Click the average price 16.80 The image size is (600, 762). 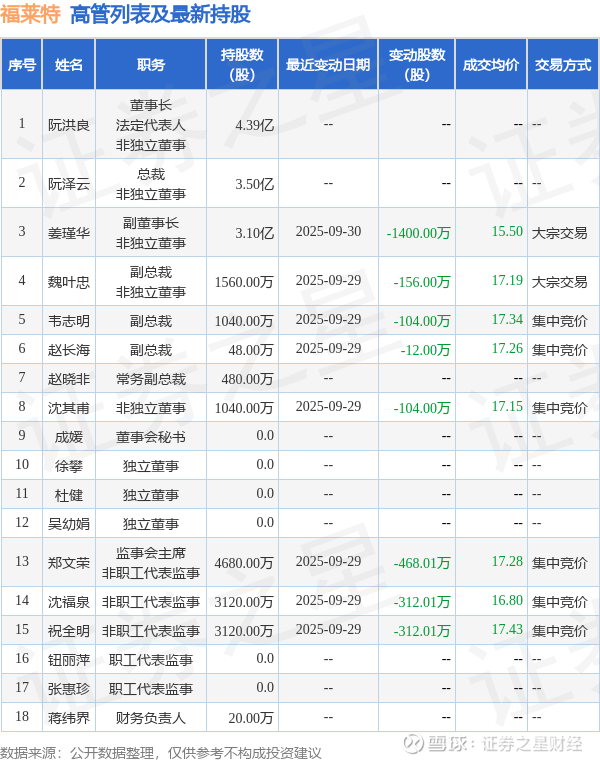(x=507, y=600)
